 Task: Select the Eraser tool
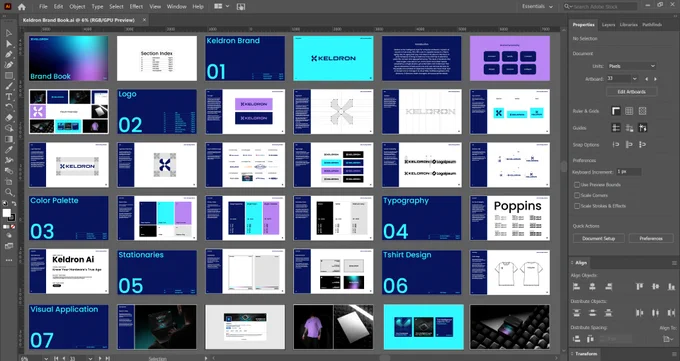[9, 118]
